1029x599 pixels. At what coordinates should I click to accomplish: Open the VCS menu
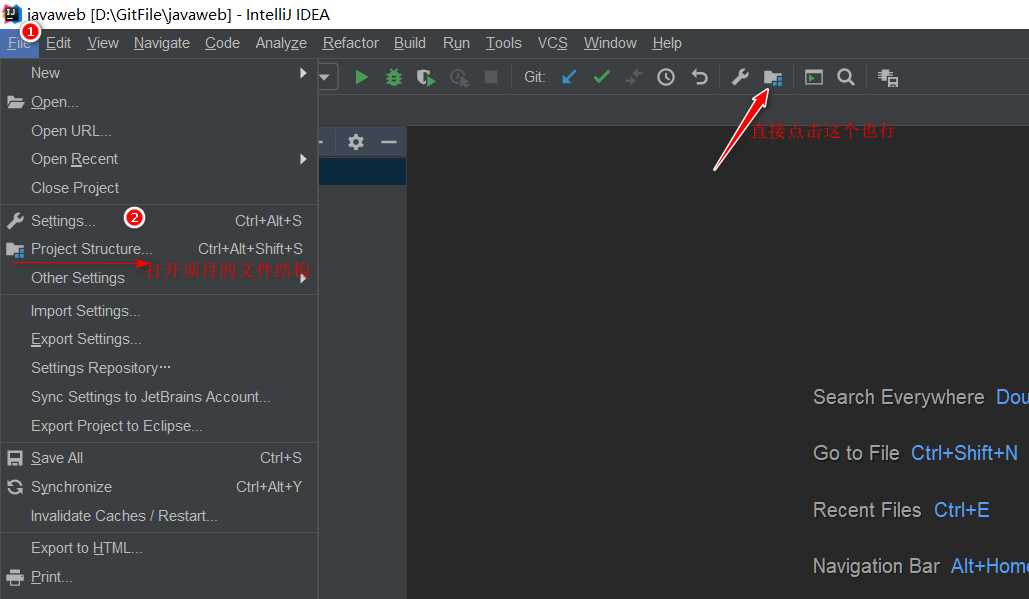[x=553, y=43]
